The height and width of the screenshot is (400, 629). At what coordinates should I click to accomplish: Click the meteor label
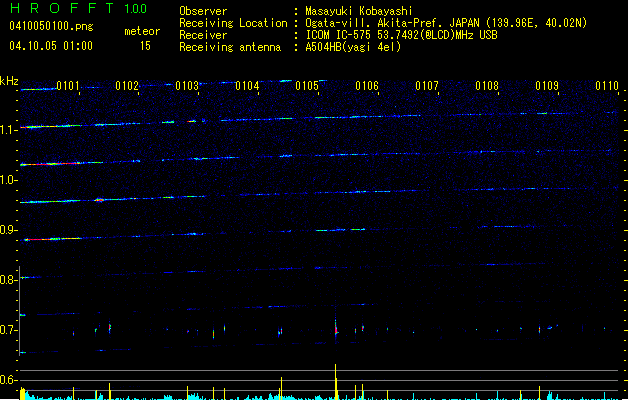[142, 31]
